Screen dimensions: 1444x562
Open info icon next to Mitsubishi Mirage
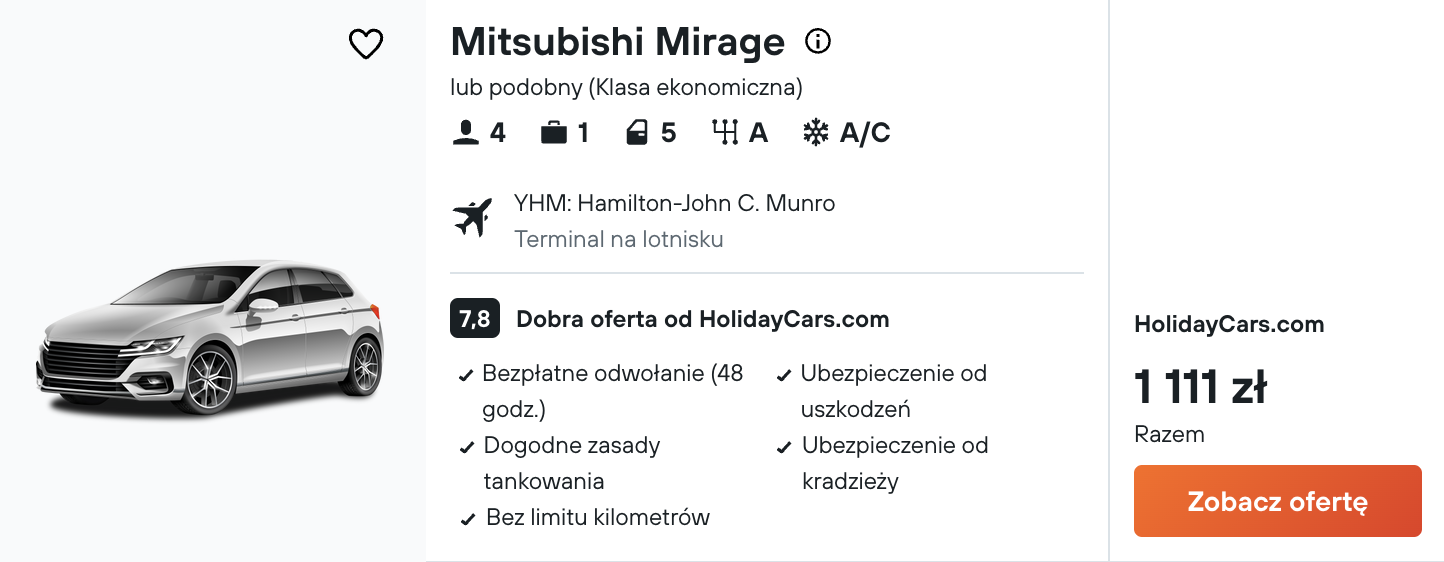point(818,42)
